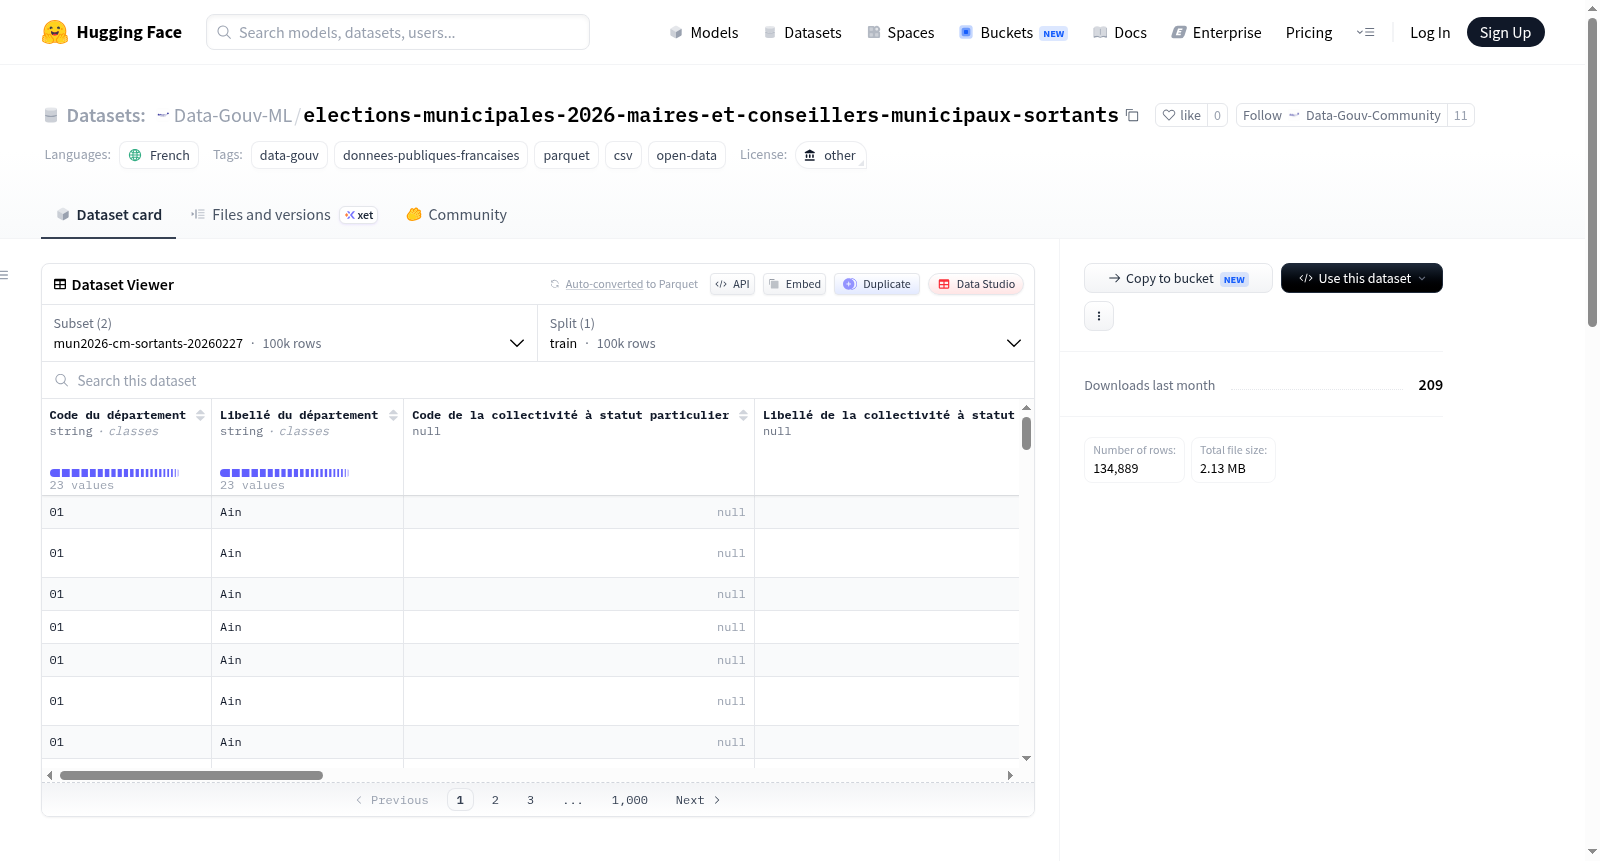1600x861 pixels.
Task: Open the Models navigation item
Action: click(704, 32)
